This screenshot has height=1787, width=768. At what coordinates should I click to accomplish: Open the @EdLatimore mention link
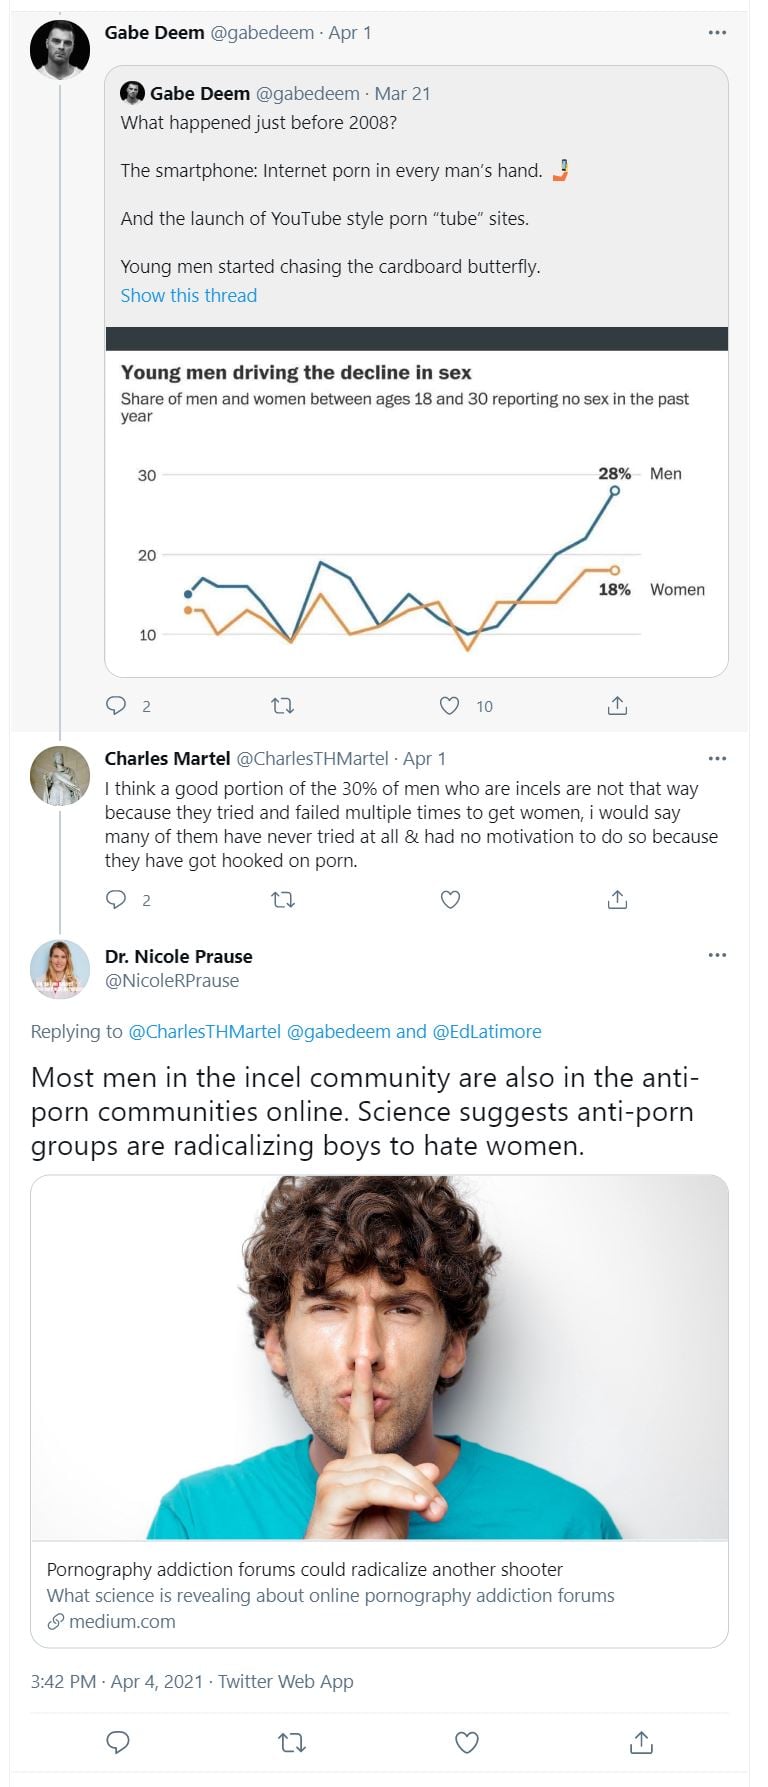point(486,1031)
